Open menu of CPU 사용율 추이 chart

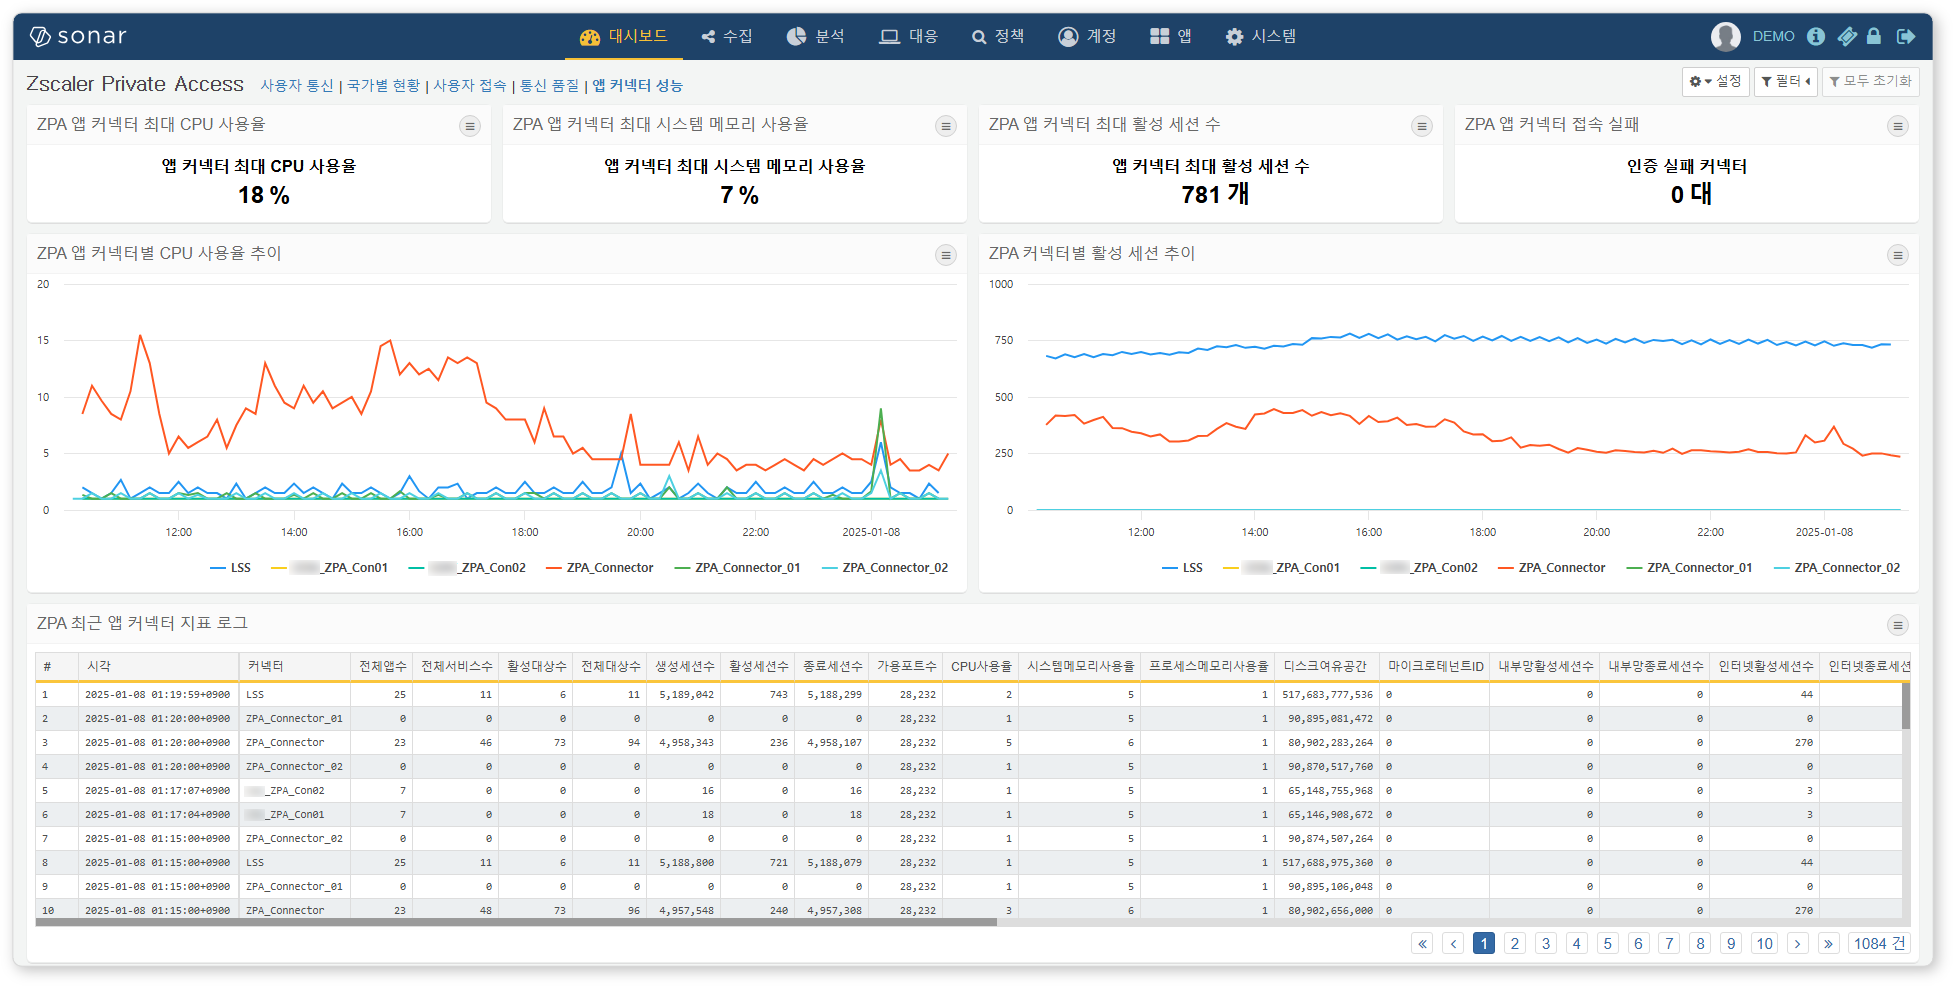tap(945, 255)
